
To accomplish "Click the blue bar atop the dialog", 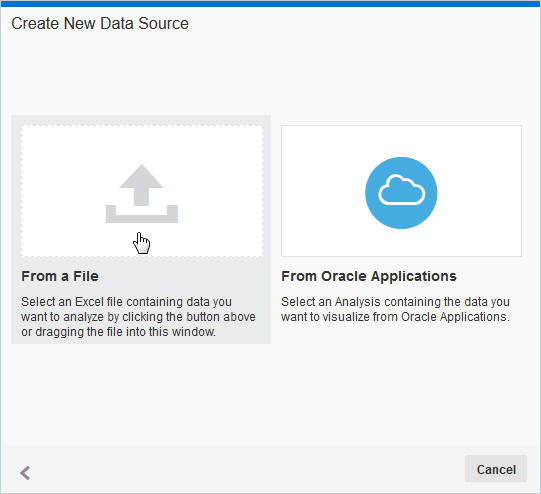I will (x=270, y=3).
